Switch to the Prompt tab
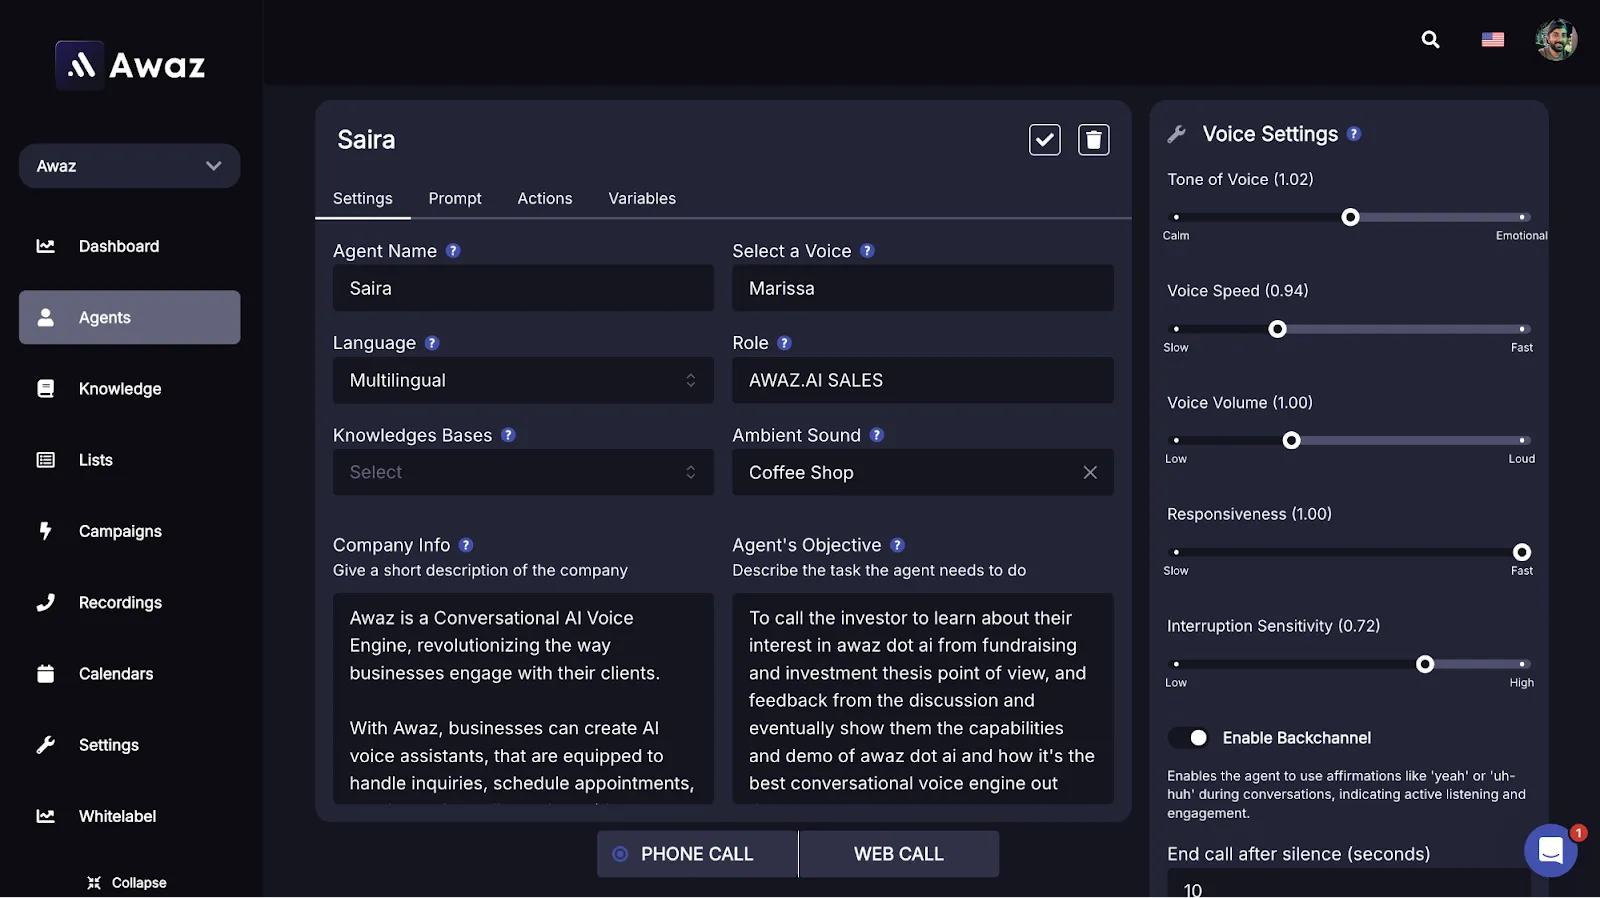 [x=455, y=198]
